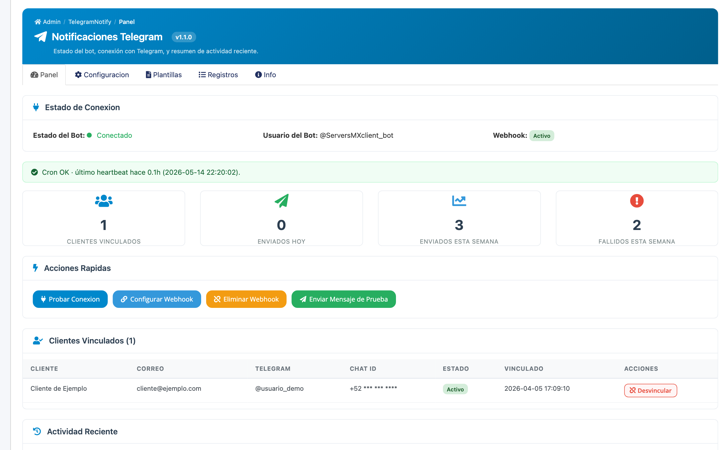Click the Webhook Activo badge
The image size is (720, 450).
[542, 135]
